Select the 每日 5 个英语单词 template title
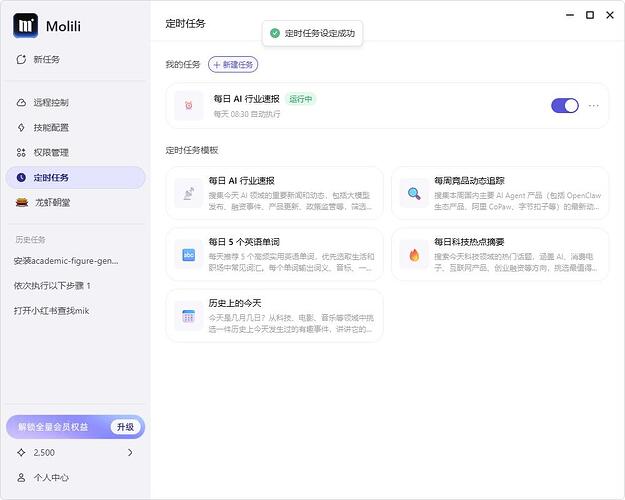 pyautogui.click(x=244, y=242)
